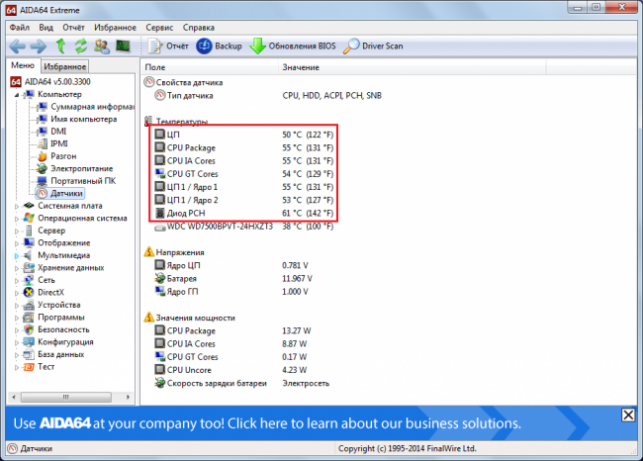Select ЦП 1 / Ядро 1 row
The width and height of the screenshot is (643, 461).
[x=244, y=187]
